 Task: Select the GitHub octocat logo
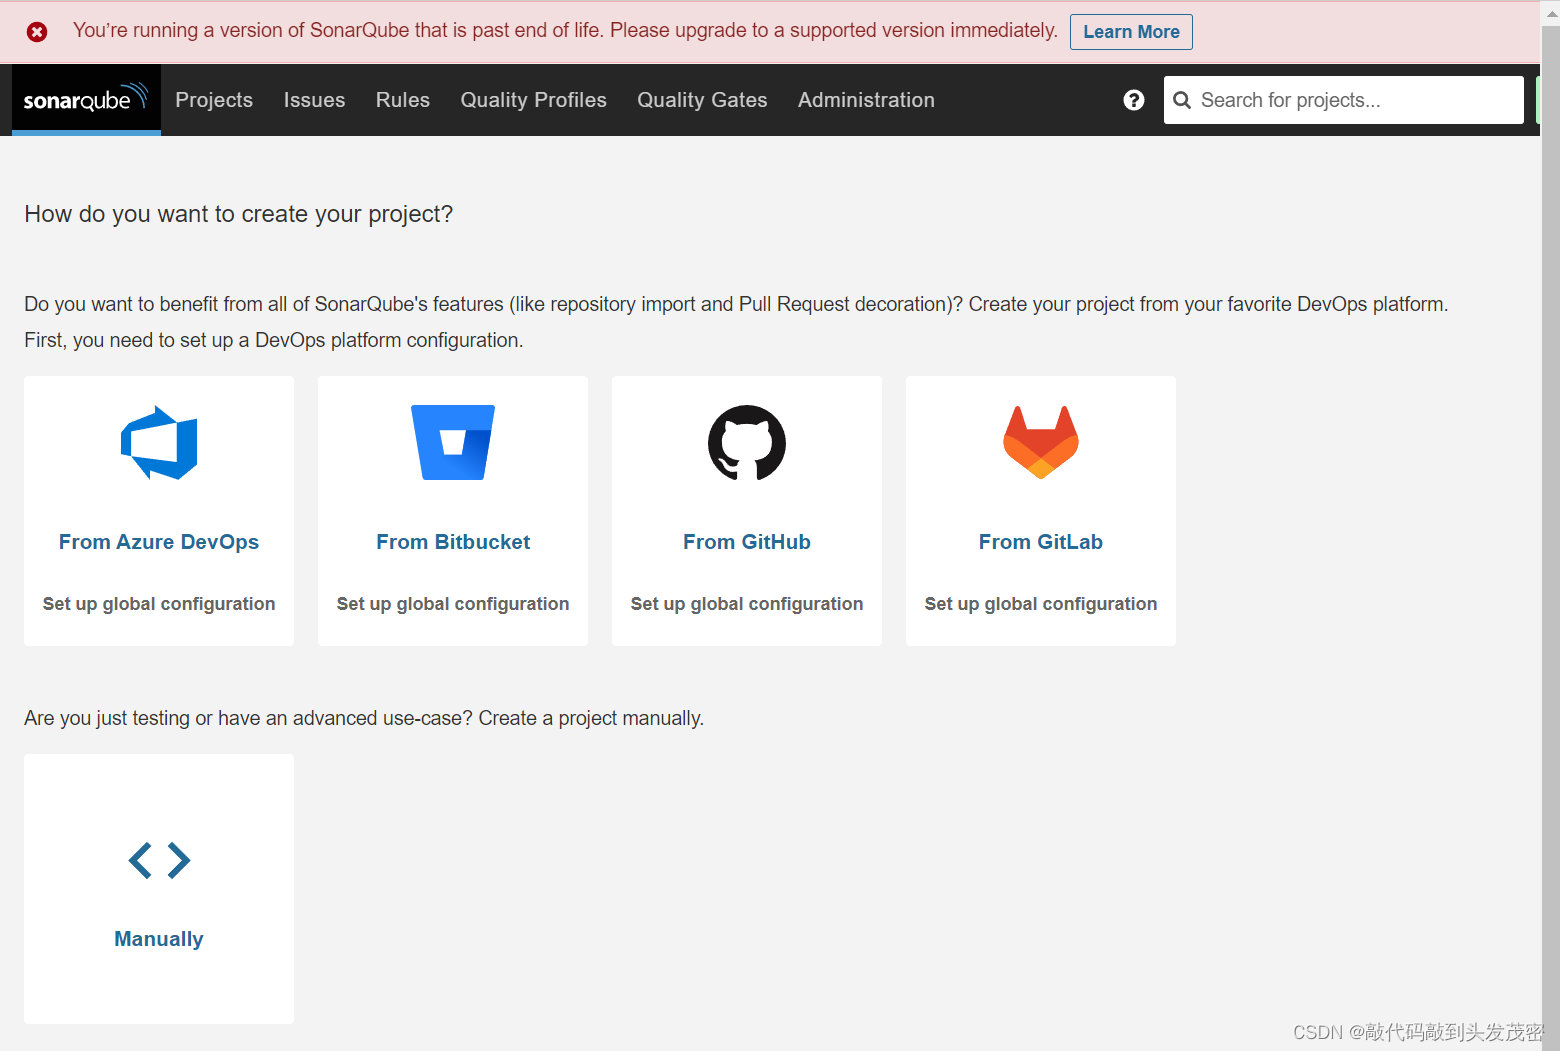coord(747,443)
